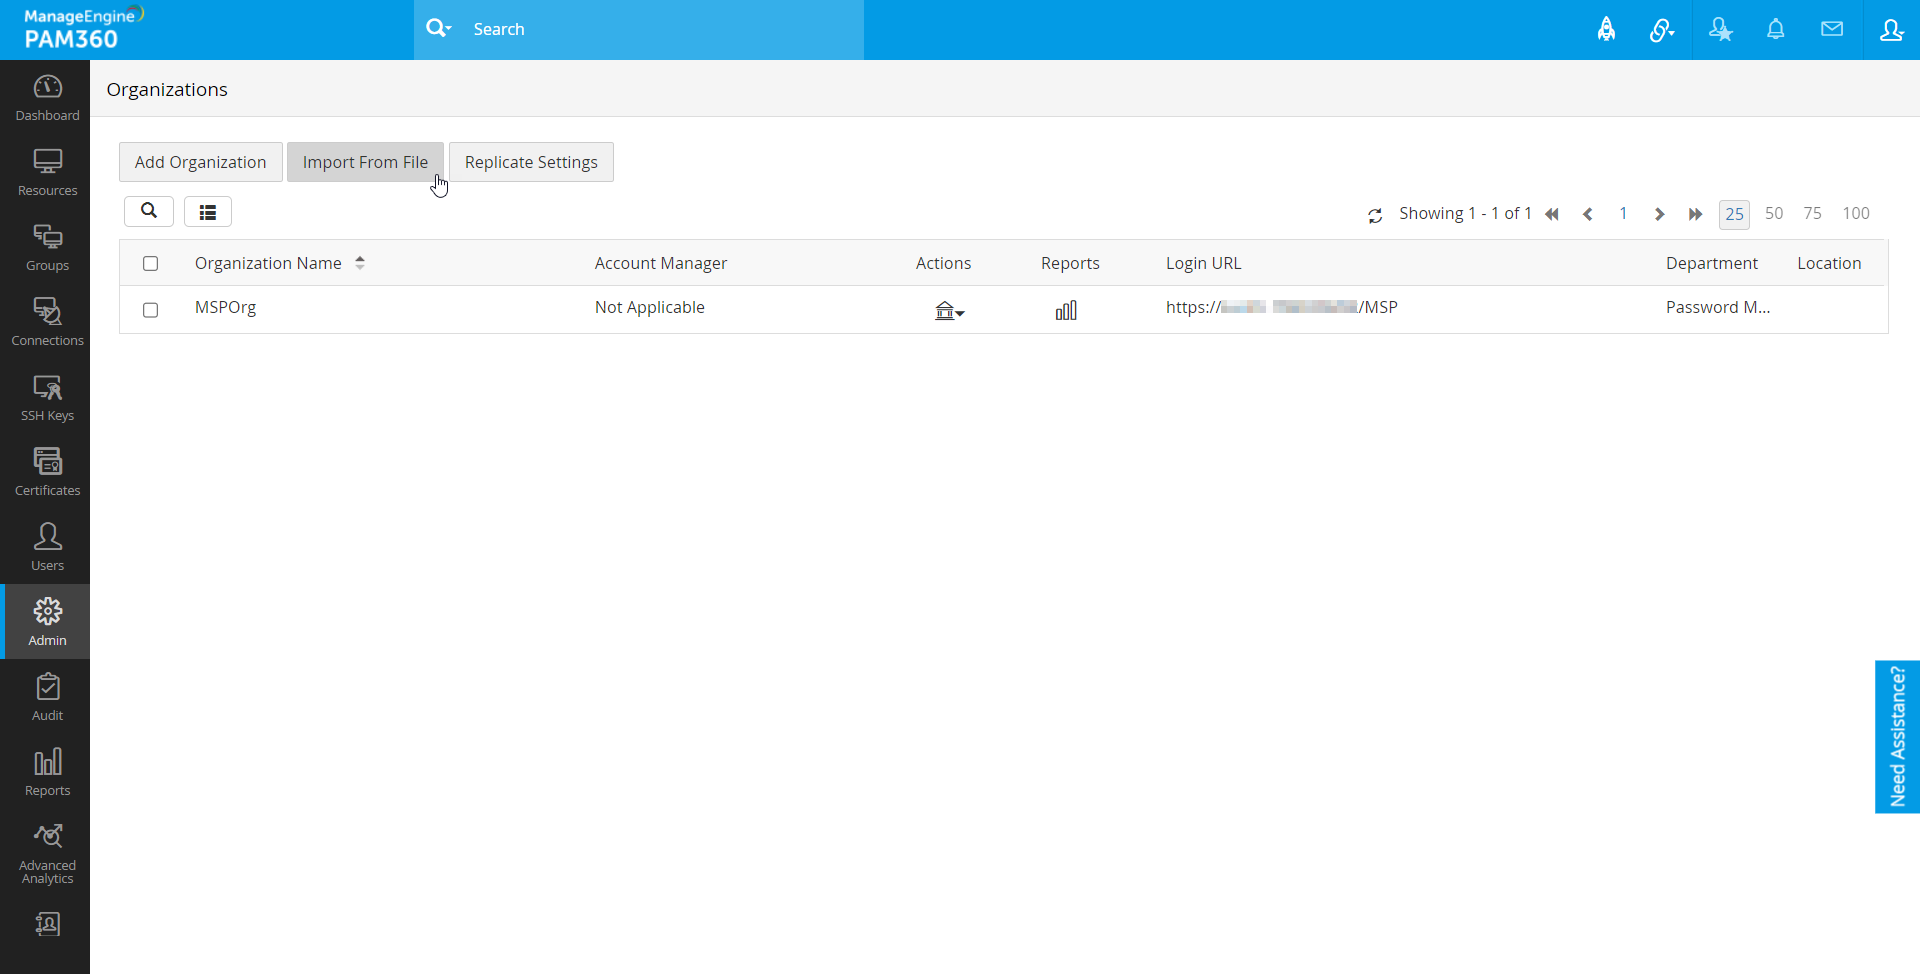The height and width of the screenshot is (974, 1920).
Task: Open the mail envelope icon
Action: (x=1832, y=30)
